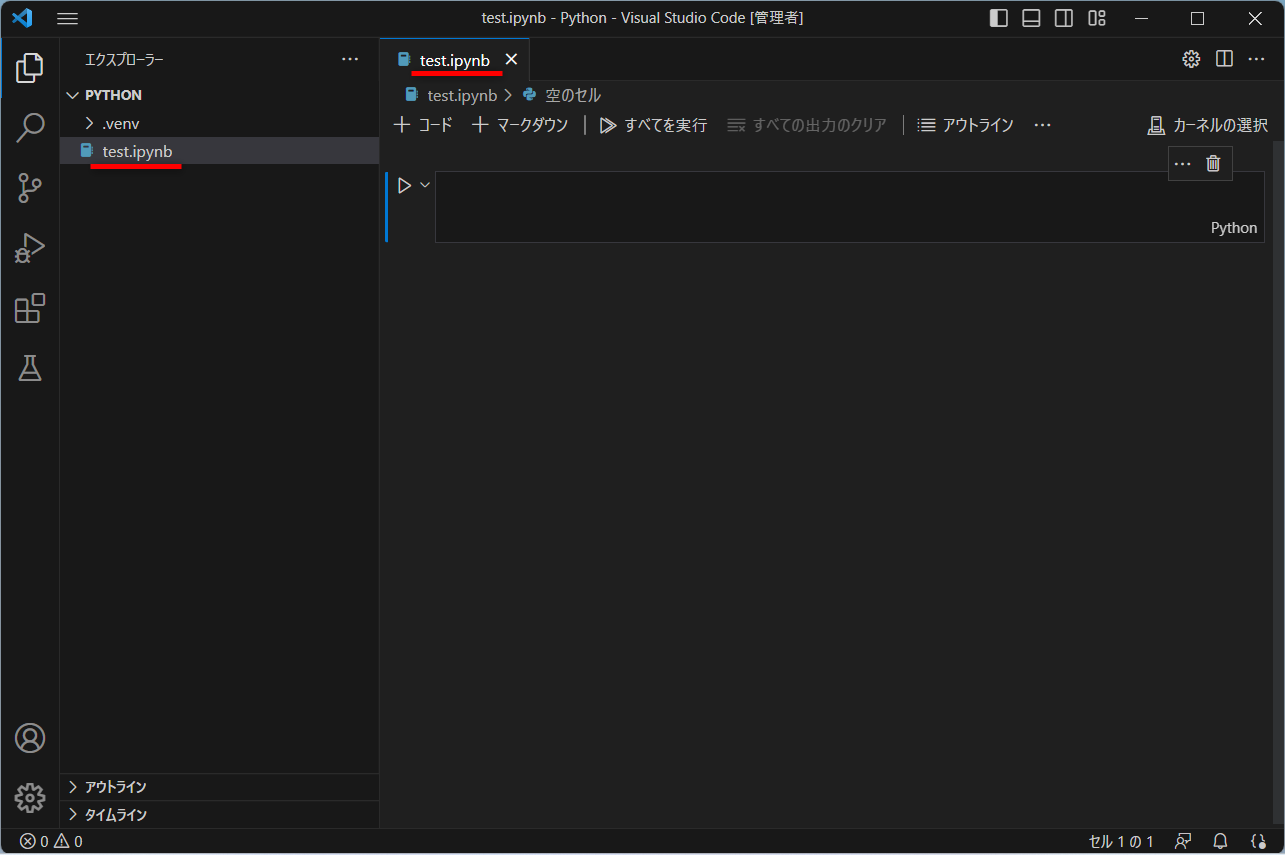Open the Run and Debug view

30,248
